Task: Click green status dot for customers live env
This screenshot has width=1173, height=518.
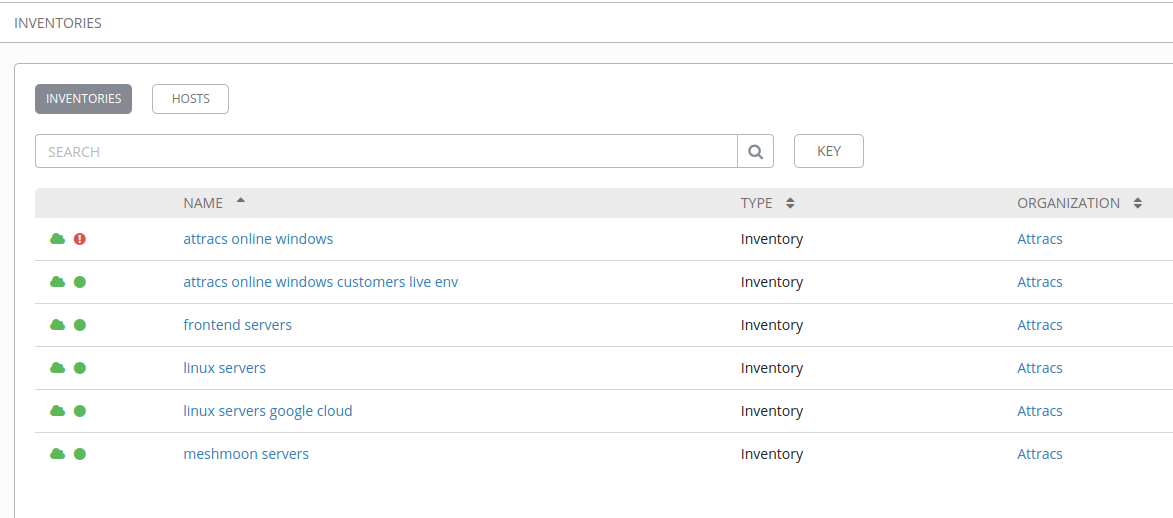Action: coord(80,282)
